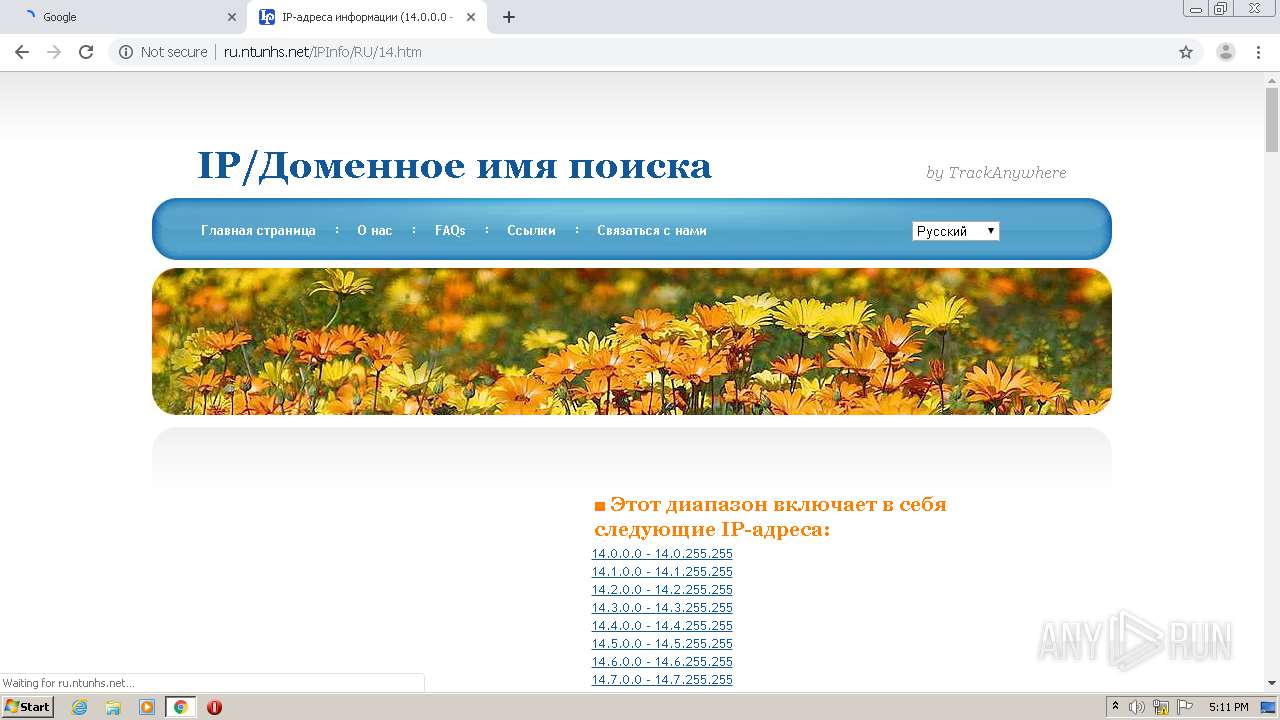This screenshot has width=1280, height=720.
Task: Click the Этот диапазон включает heading
Action: (770, 516)
